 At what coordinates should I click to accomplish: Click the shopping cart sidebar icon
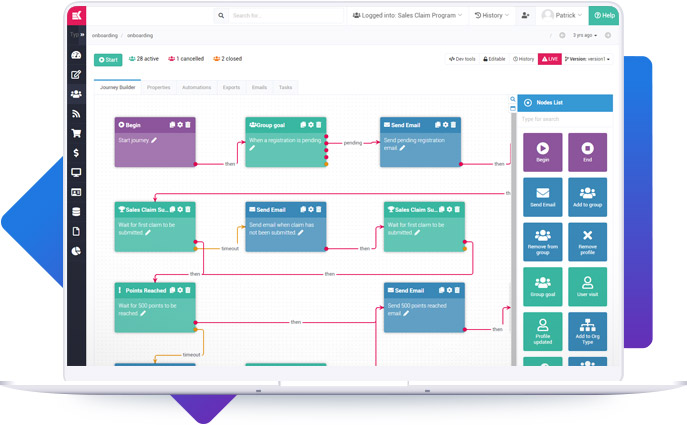(76, 133)
